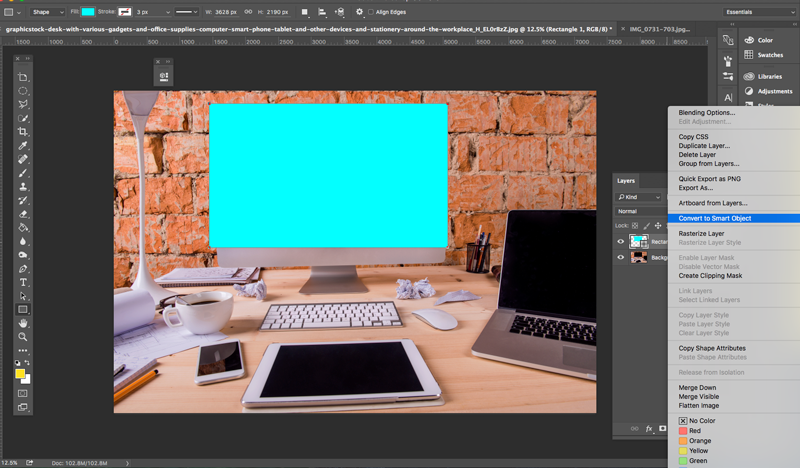Open the tool preset picker dropdown
The height and width of the screenshot is (468, 800).
pyautogui.click(x=13, y=12)
